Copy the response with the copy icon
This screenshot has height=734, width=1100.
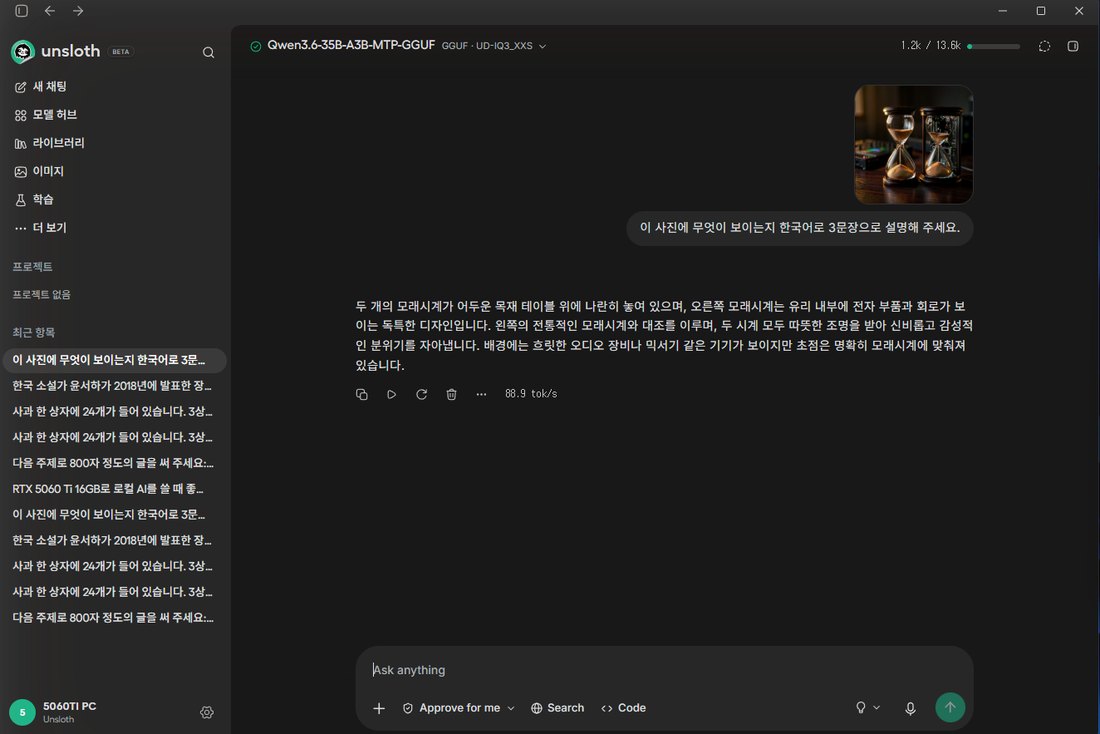coord(361,394)
